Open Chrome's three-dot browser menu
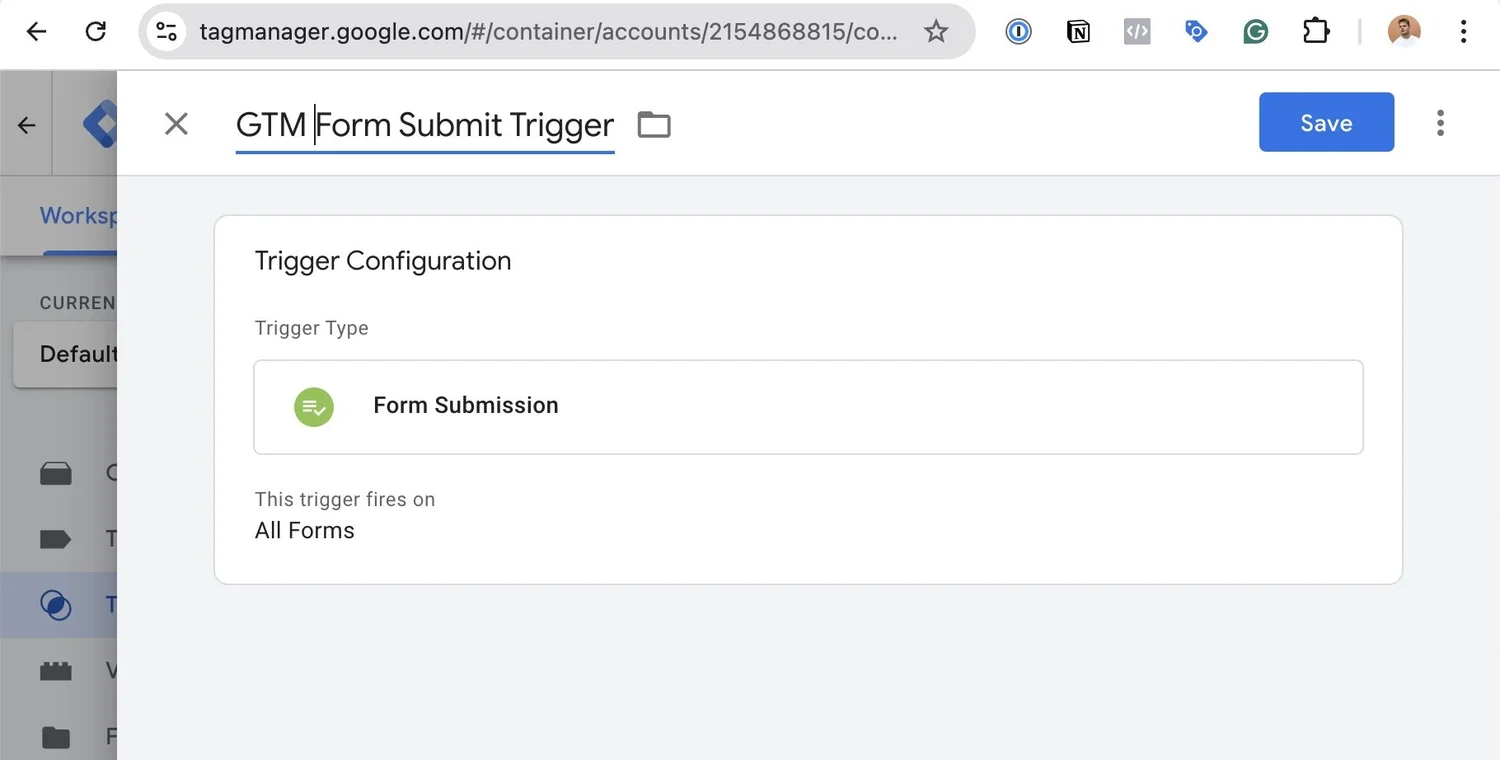Screen dimensions: 1500x760 (1463, 31)
